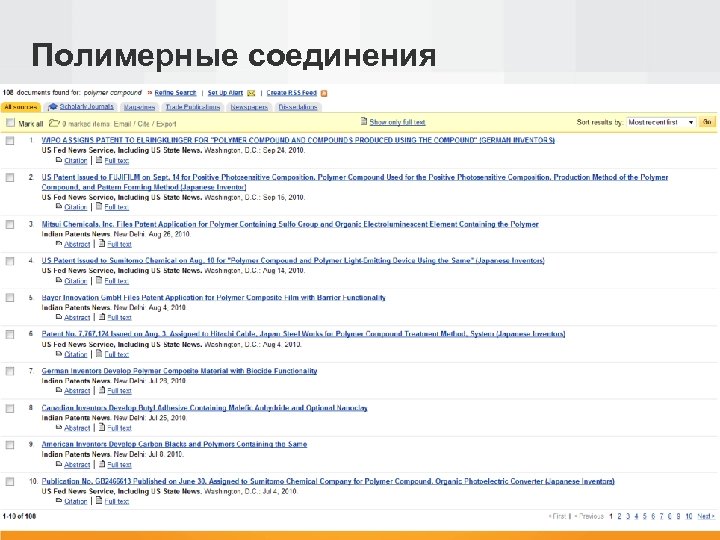Viewport: 720px width, 540px height.
Task: Switch to the Magazines tab
Action: 140,107
